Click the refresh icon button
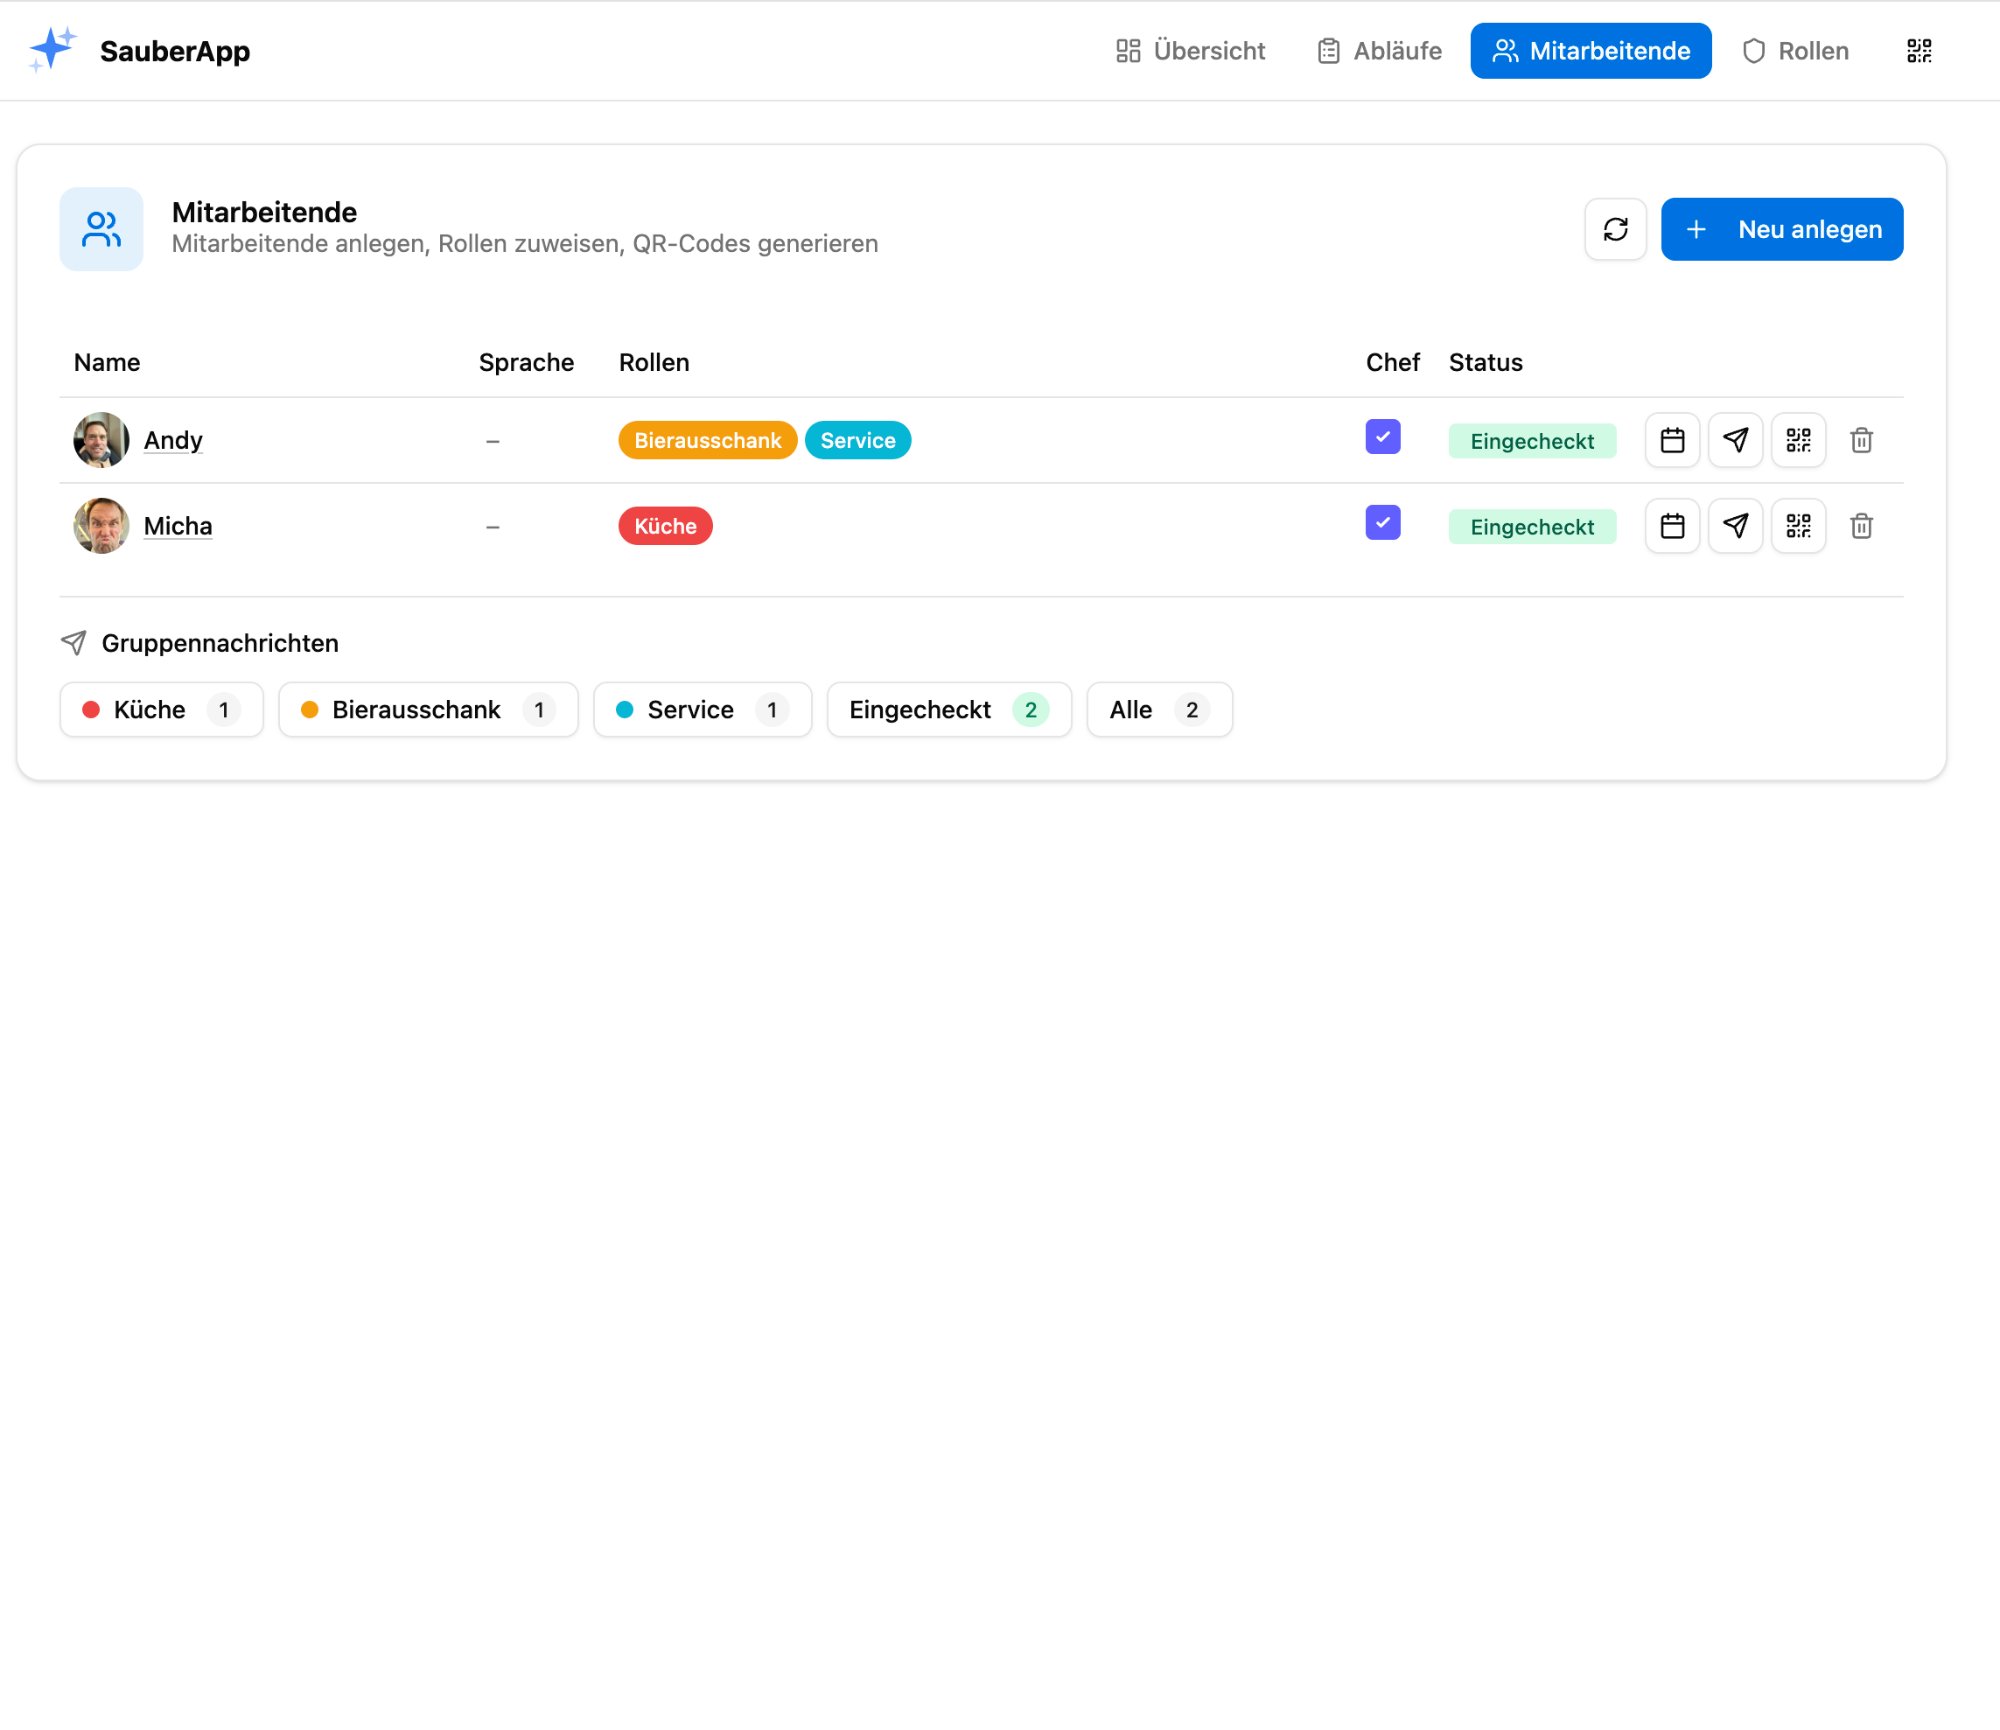2000x1730 pixels. pyautogui.click(x=1615, y=229)
